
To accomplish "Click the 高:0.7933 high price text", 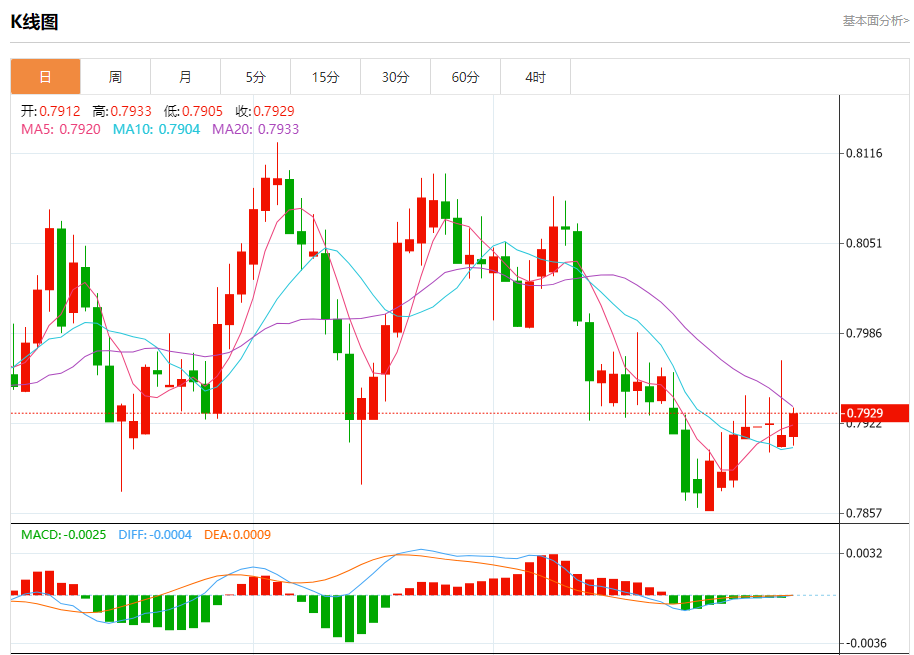I will pos(122,111).
